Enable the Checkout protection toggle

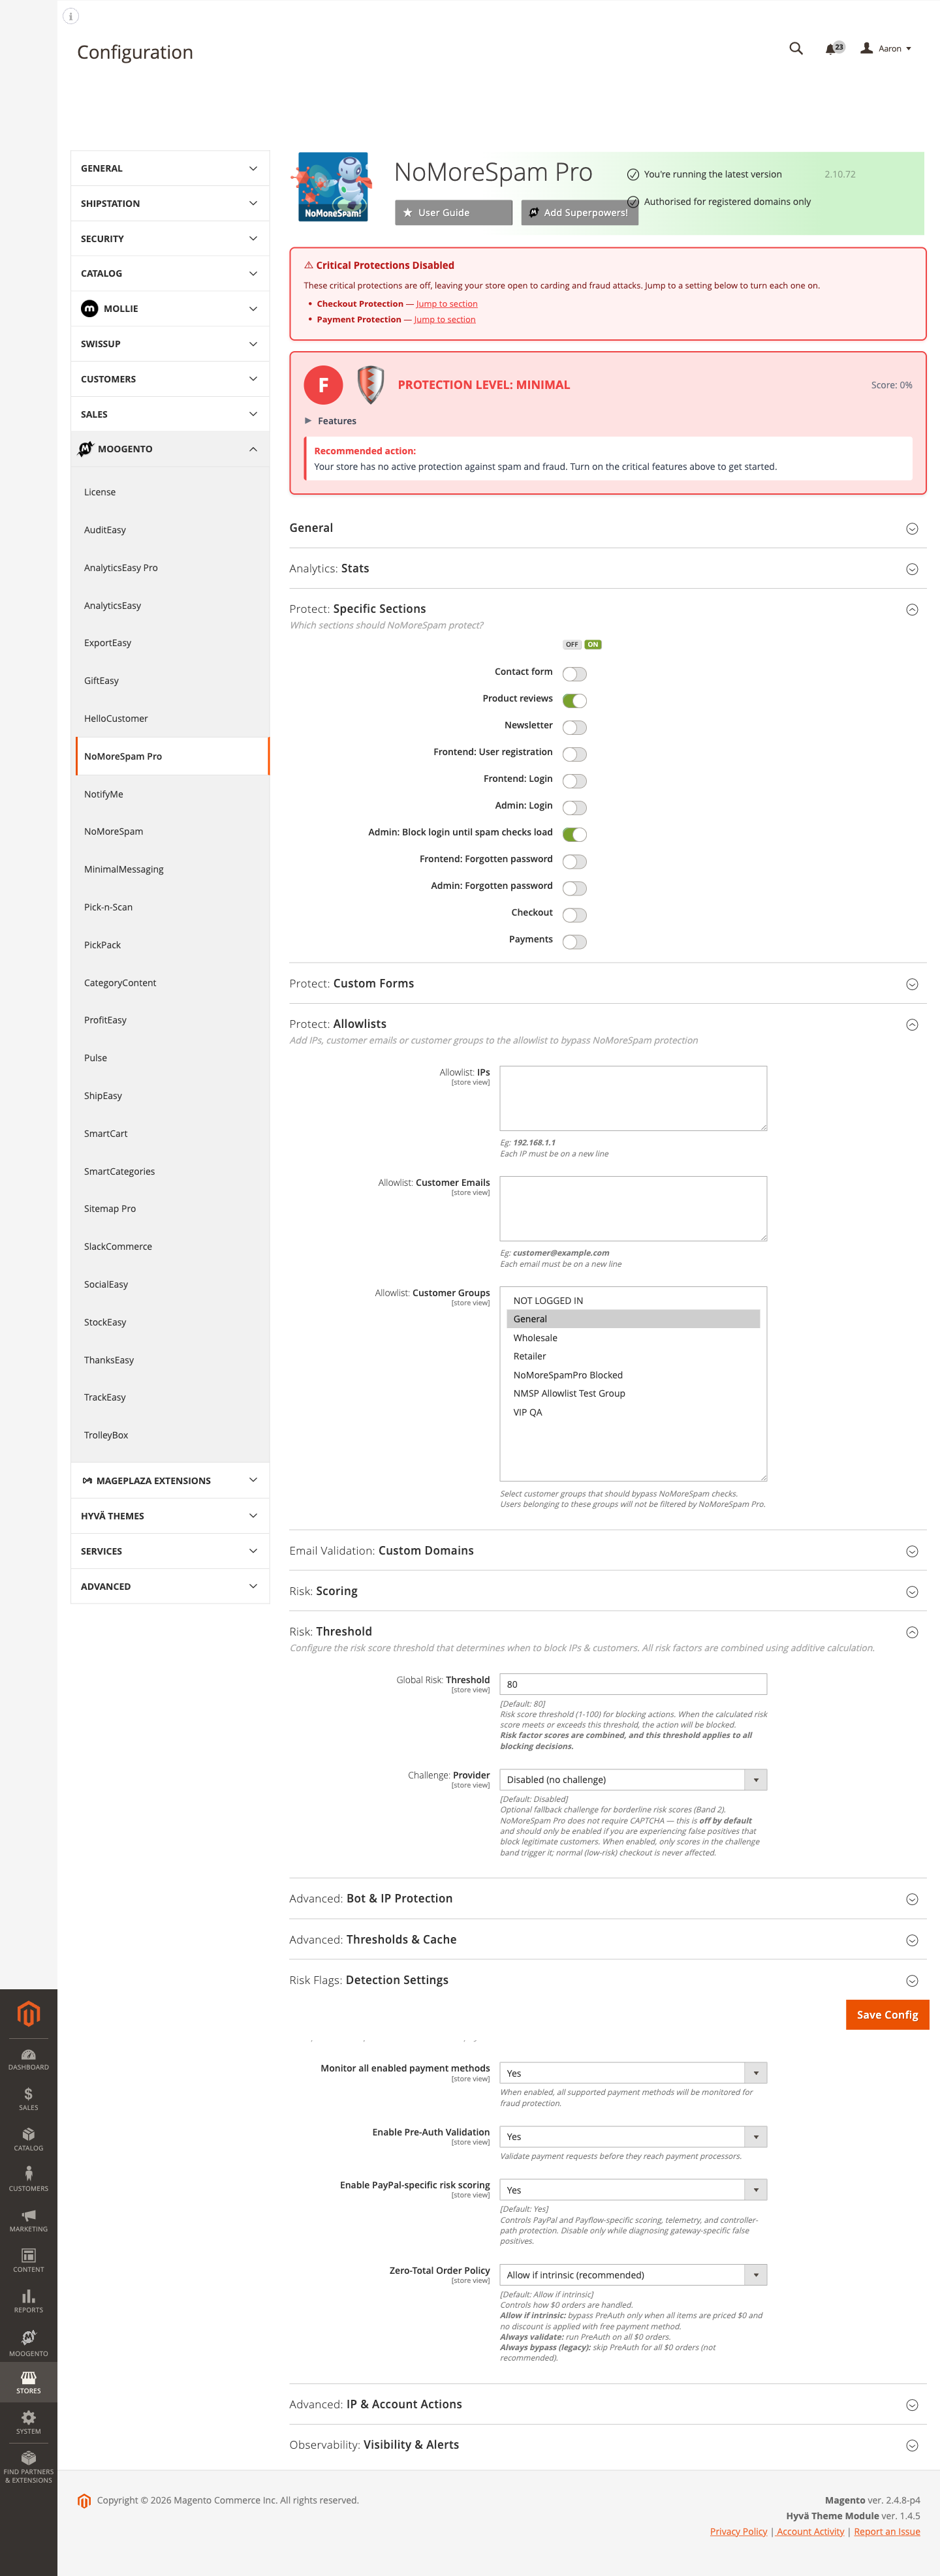coord(574,915)
